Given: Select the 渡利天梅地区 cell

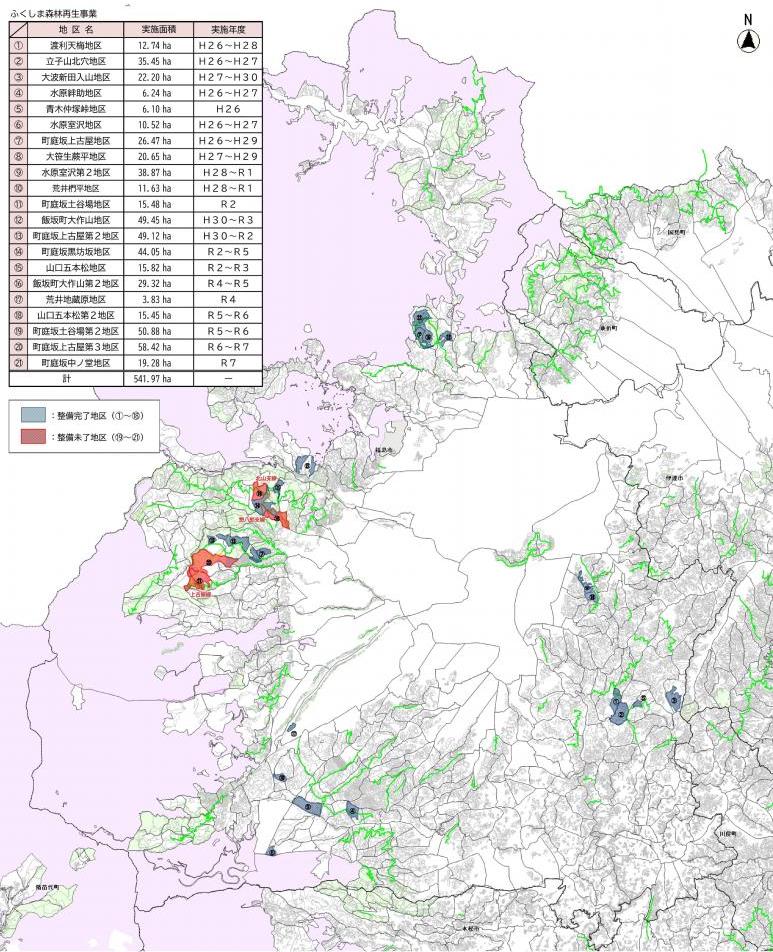Looking at the screenshot, I should [x=76, y=46].
